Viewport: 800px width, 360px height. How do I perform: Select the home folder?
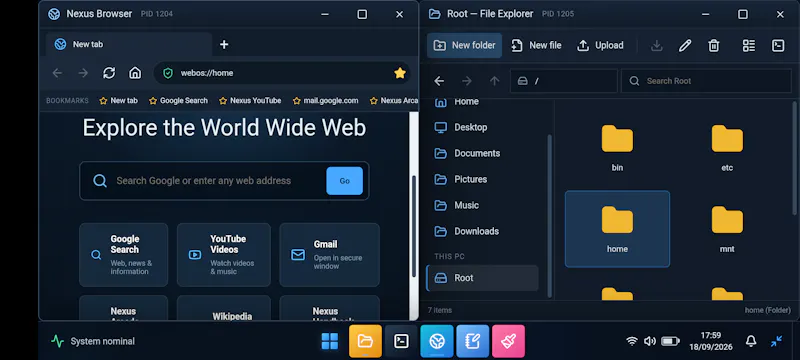click(x=617, y=229)
